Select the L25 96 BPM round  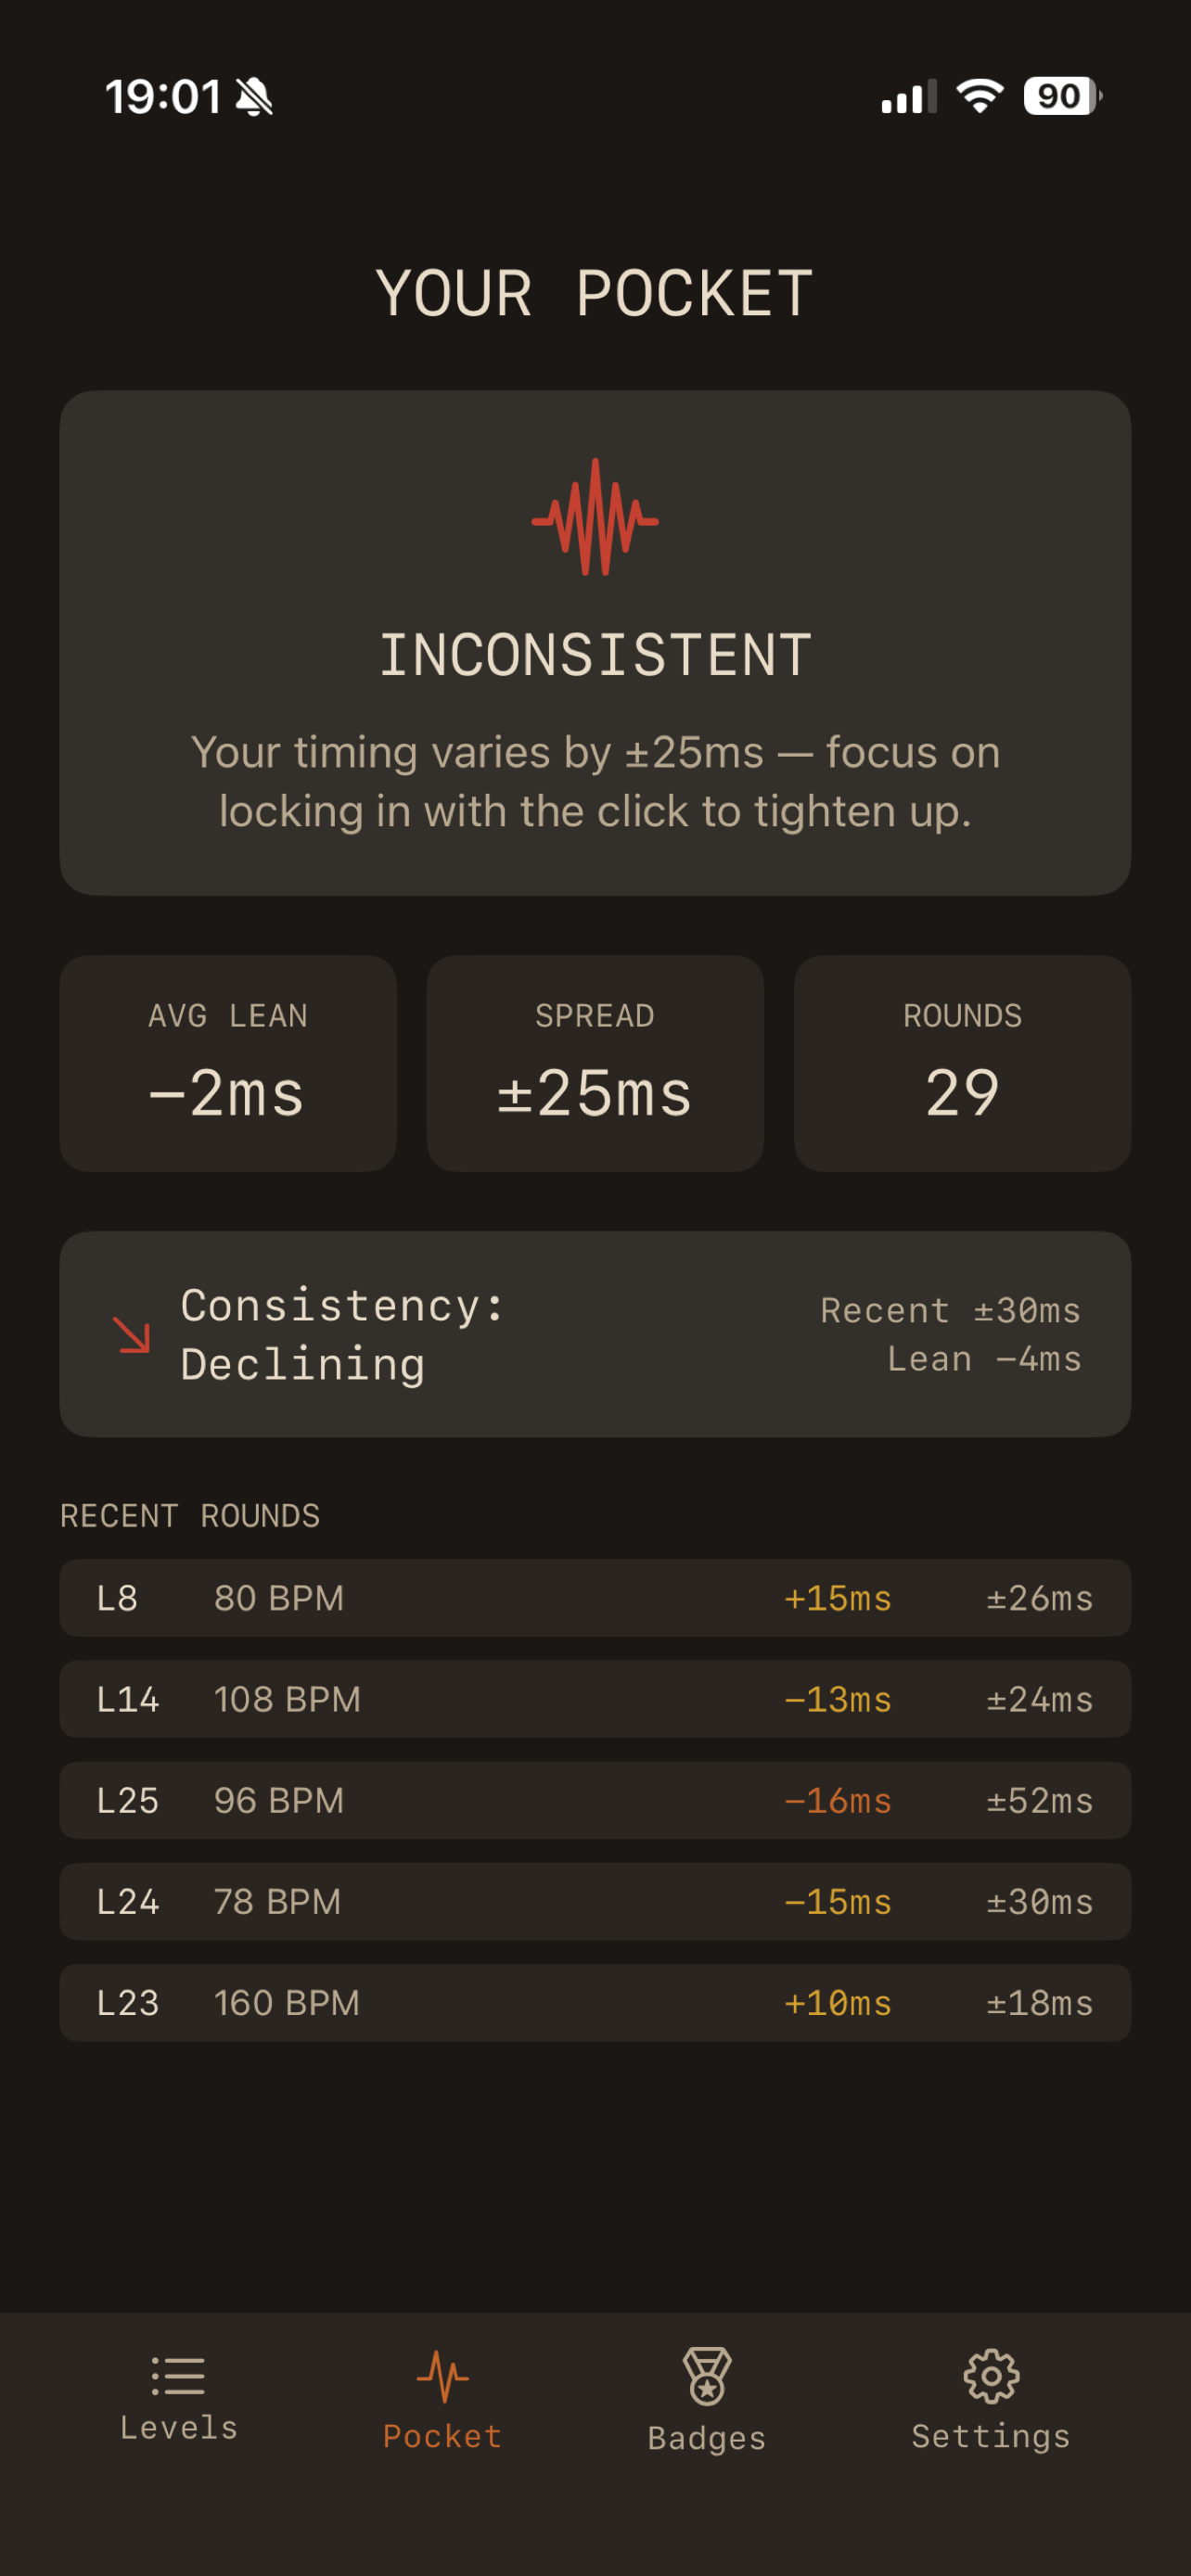click(x=595, y=1800)
